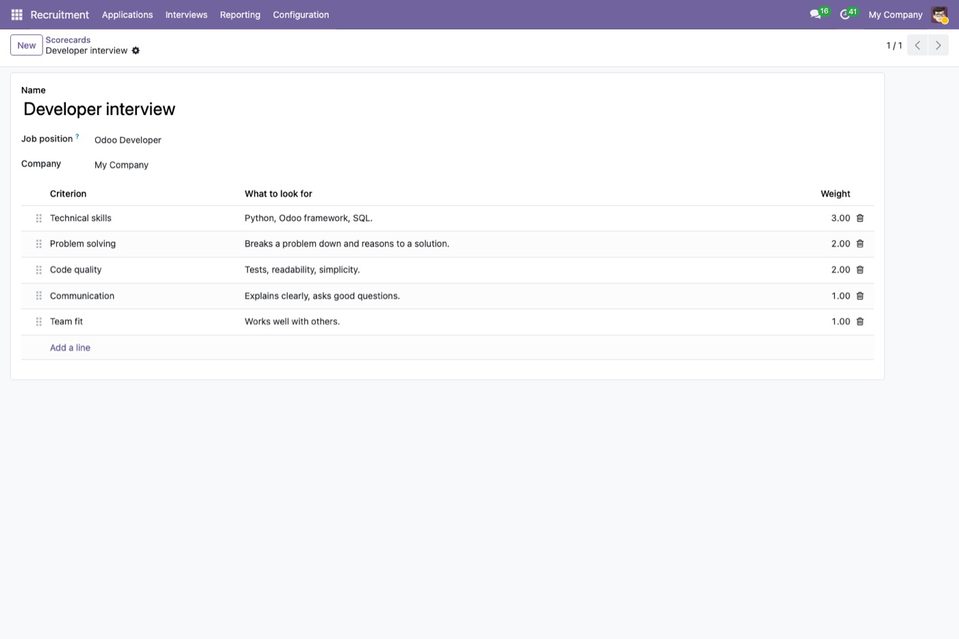
Task: Open the gear actions menu beside Developer interview
Action: tap(136, 51)
